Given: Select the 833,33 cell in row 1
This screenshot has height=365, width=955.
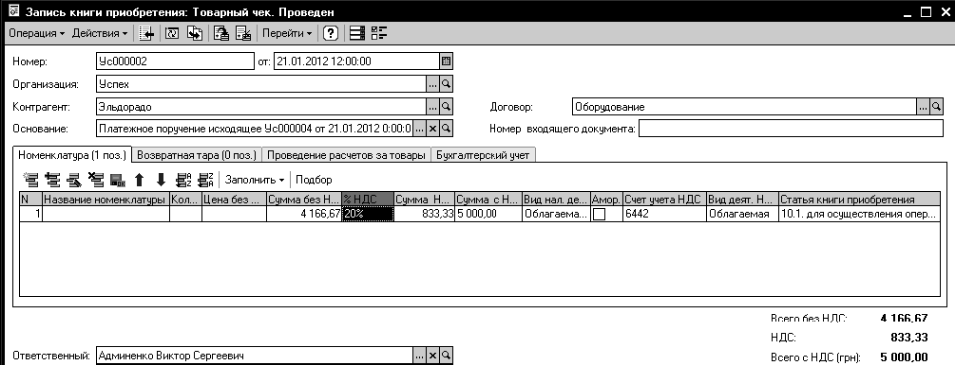Looking at the screenshot, I should pyautogui.click(x=424, y=214).
